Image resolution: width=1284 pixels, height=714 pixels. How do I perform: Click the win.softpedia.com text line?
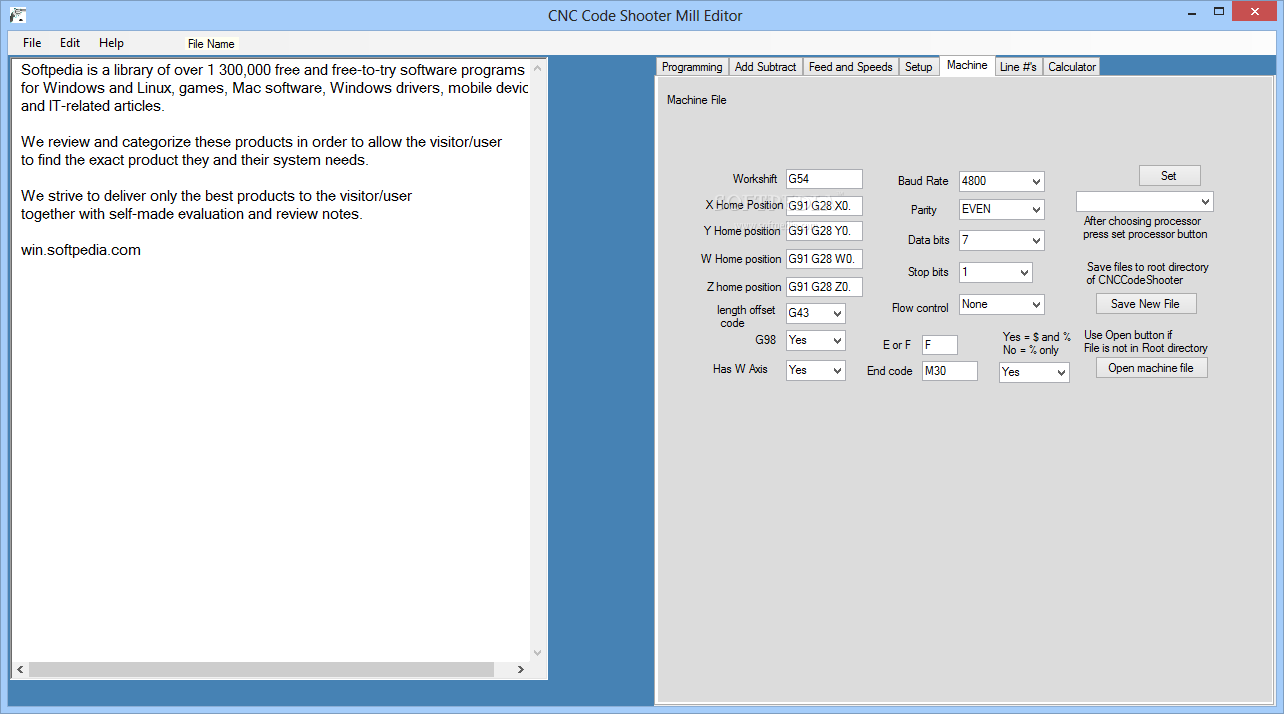pos(81,250)
